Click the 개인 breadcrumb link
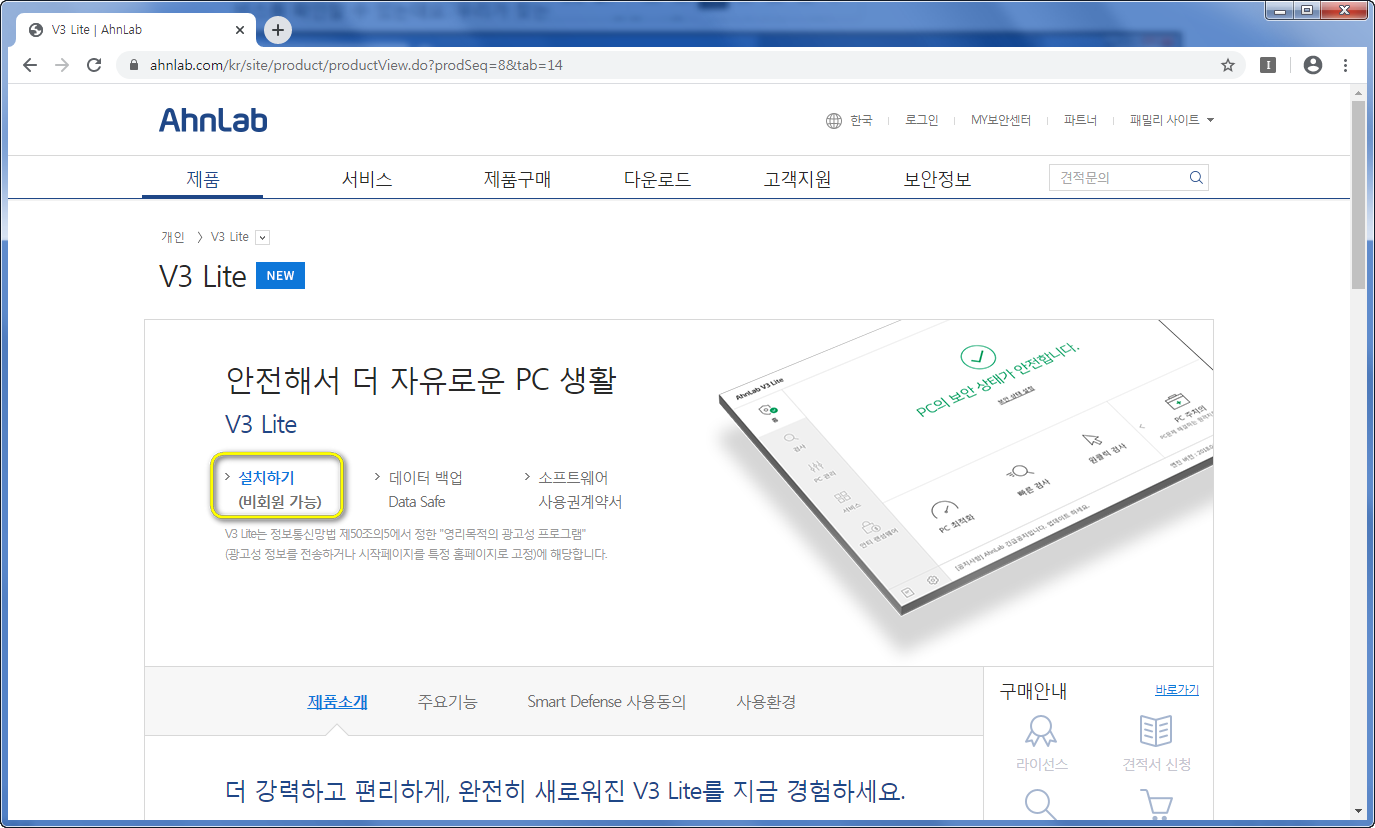The image size is (1375, 828). coord(173,237)
